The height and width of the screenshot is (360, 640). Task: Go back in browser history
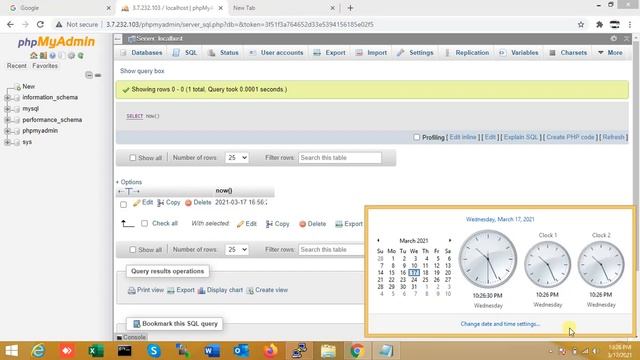tap(10, 24)
